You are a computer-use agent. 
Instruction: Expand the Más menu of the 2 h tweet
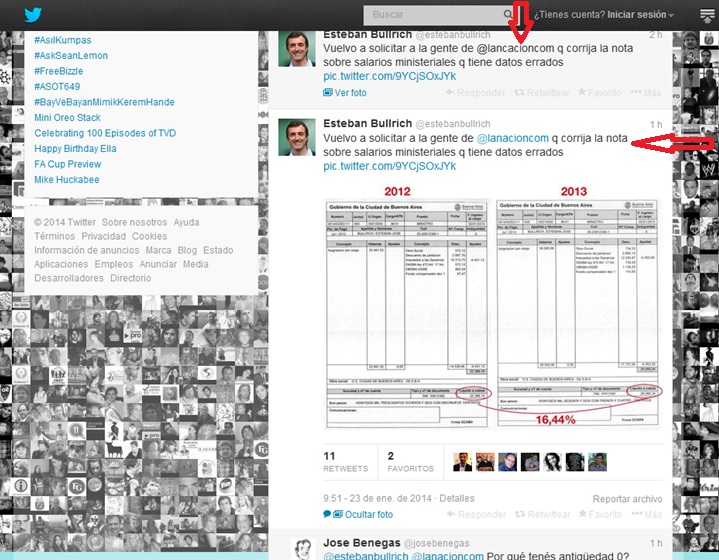[646, 93]
